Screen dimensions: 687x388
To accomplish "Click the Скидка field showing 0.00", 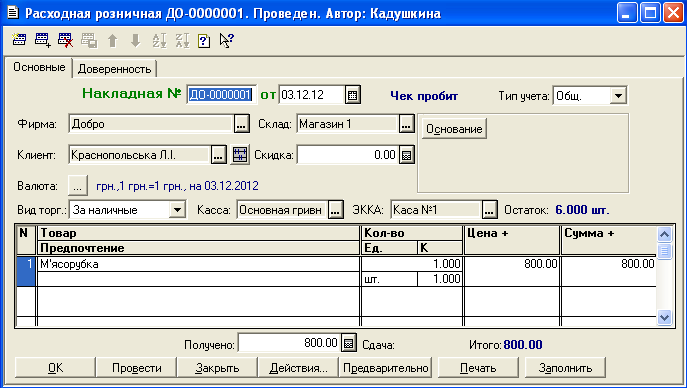I will [348, 155].
